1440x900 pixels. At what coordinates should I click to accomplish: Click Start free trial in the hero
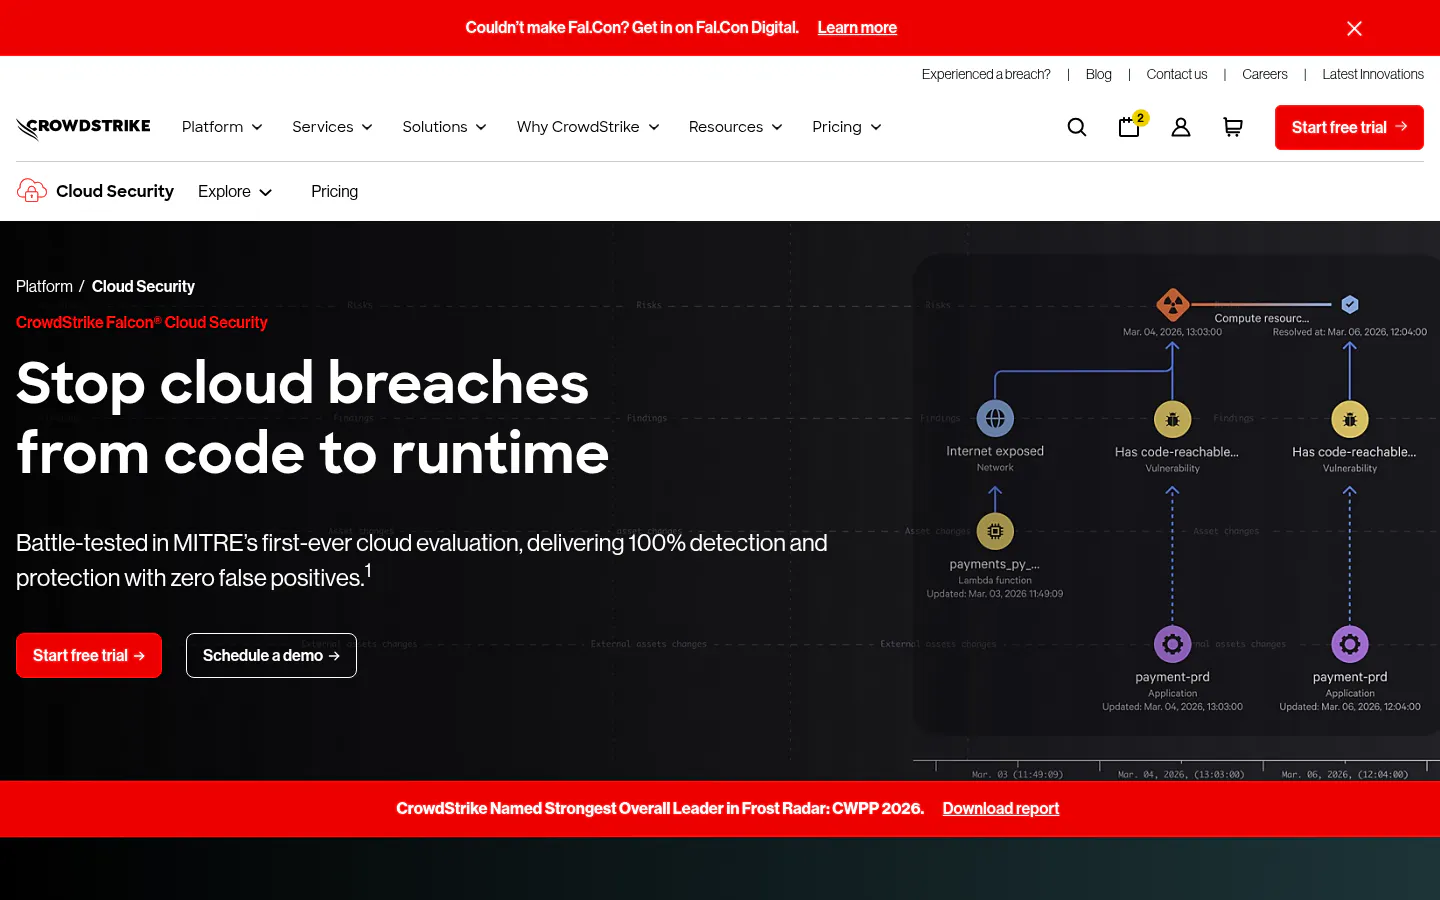[x=89, y=655]
